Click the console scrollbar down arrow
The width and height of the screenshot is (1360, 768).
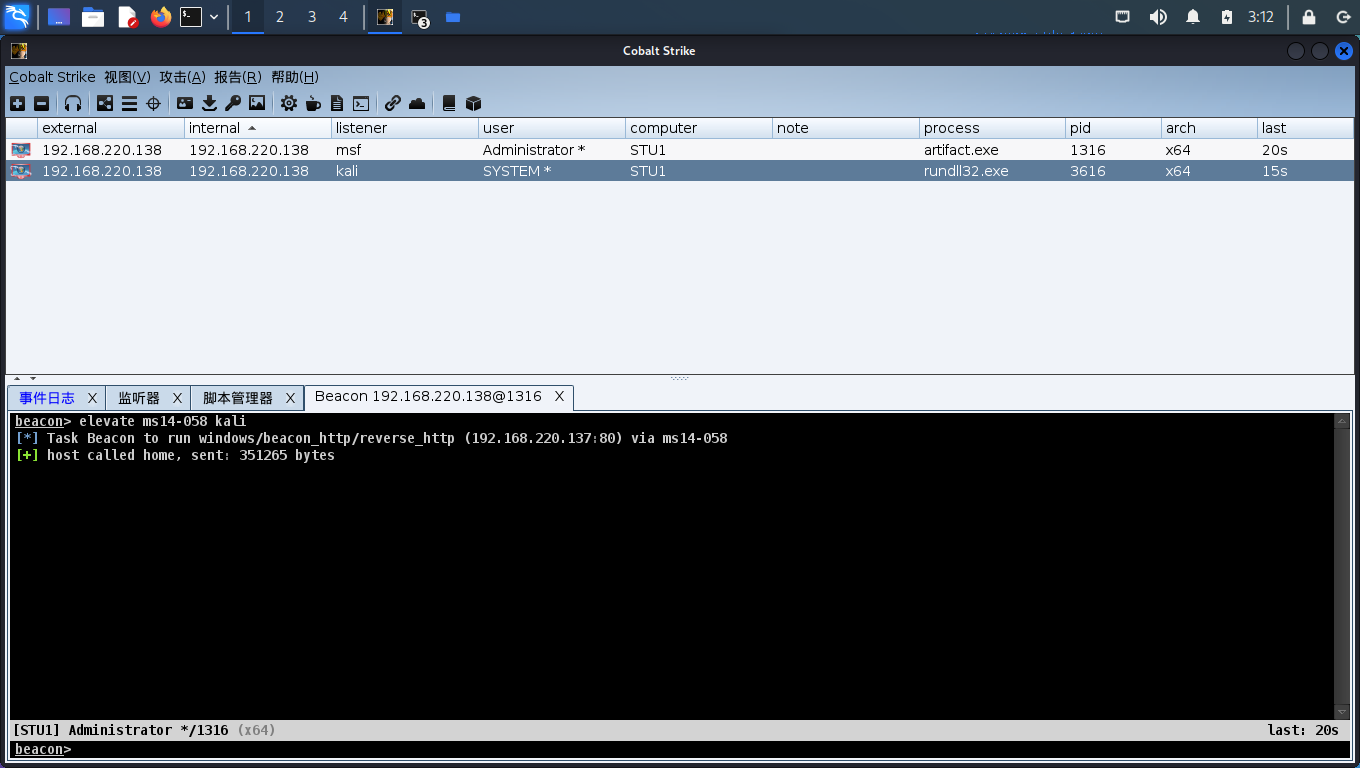pyautogui.click(x=1342, y=711)
